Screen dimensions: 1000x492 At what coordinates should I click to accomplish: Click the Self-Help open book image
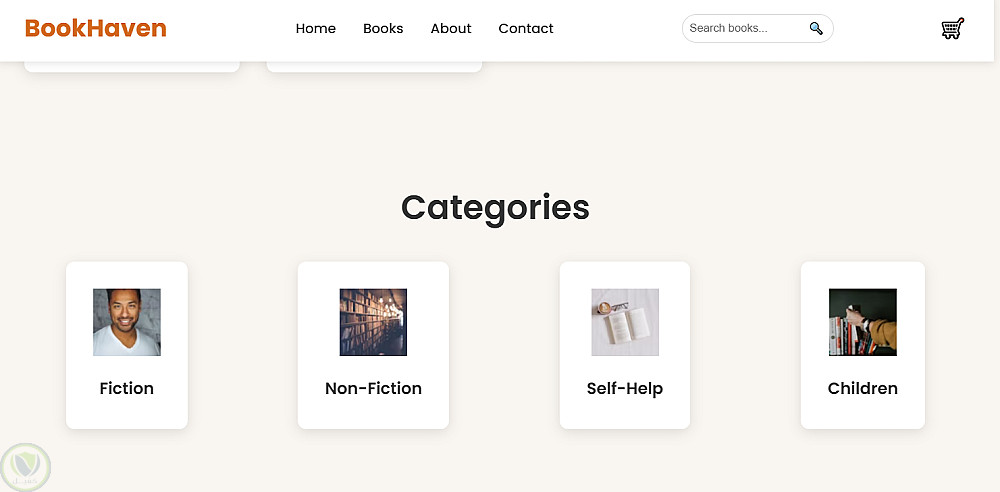[625, 322]
